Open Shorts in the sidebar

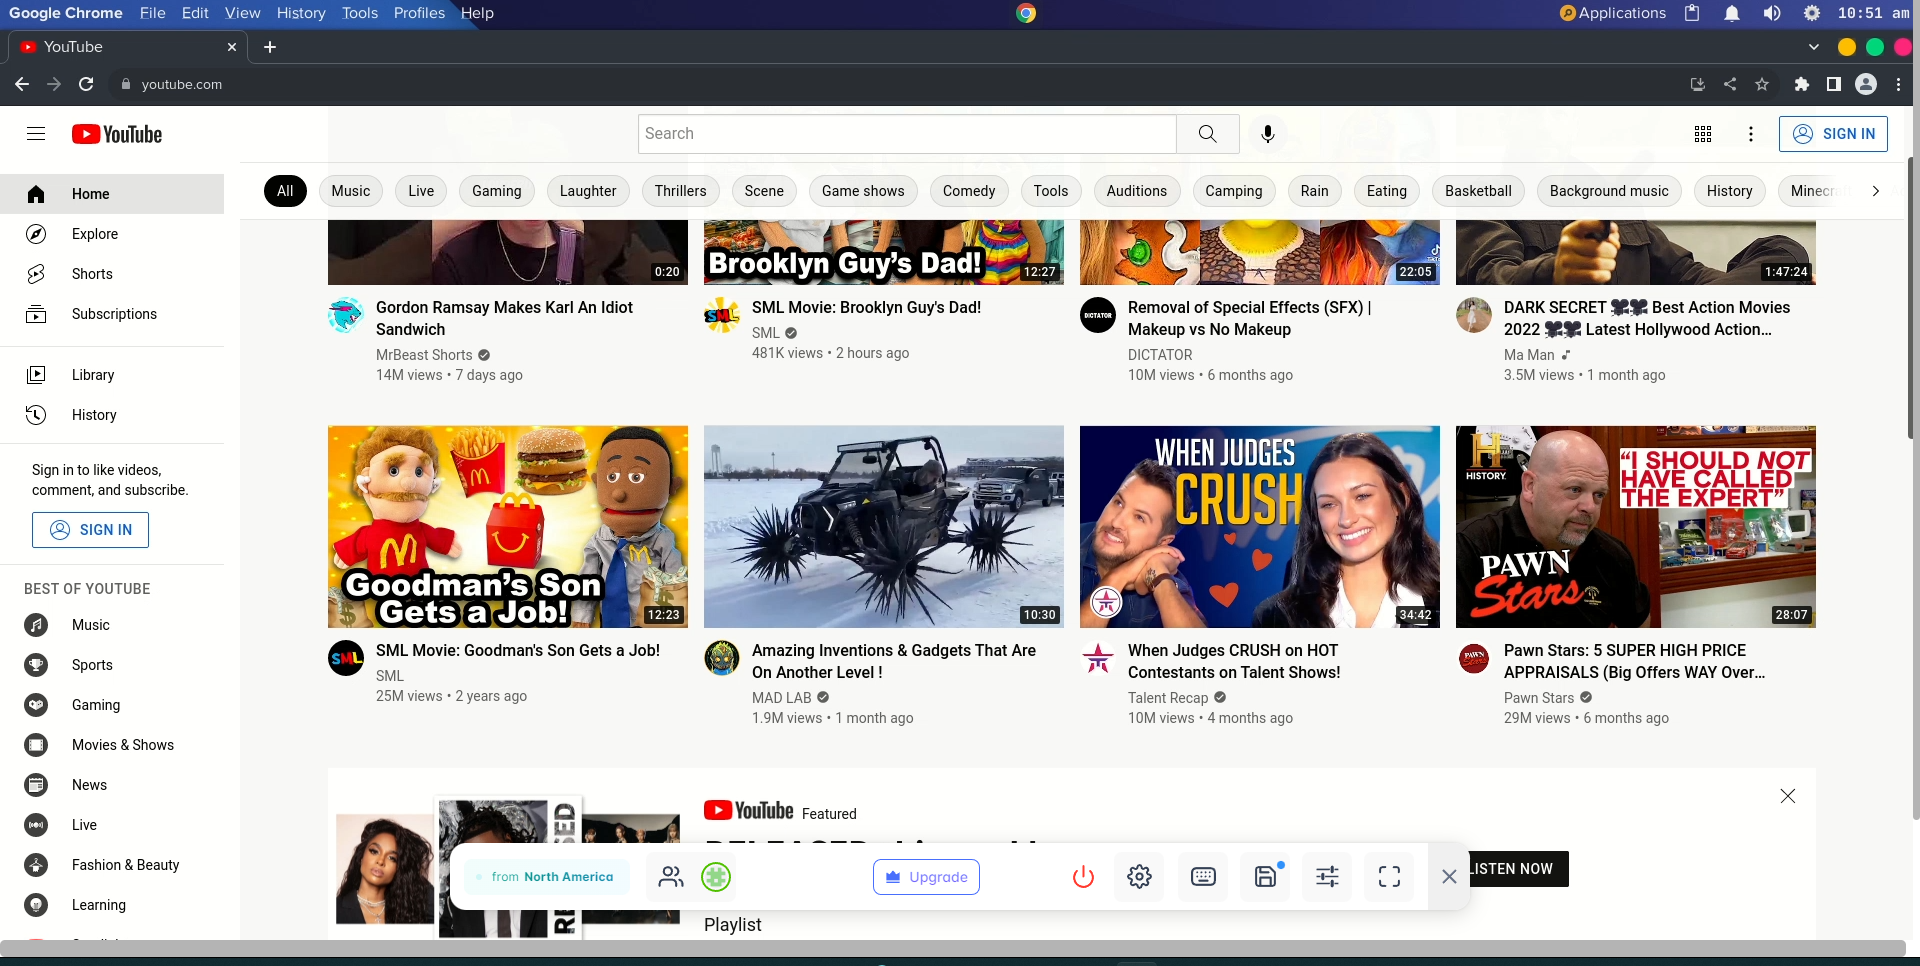(112, 274)
